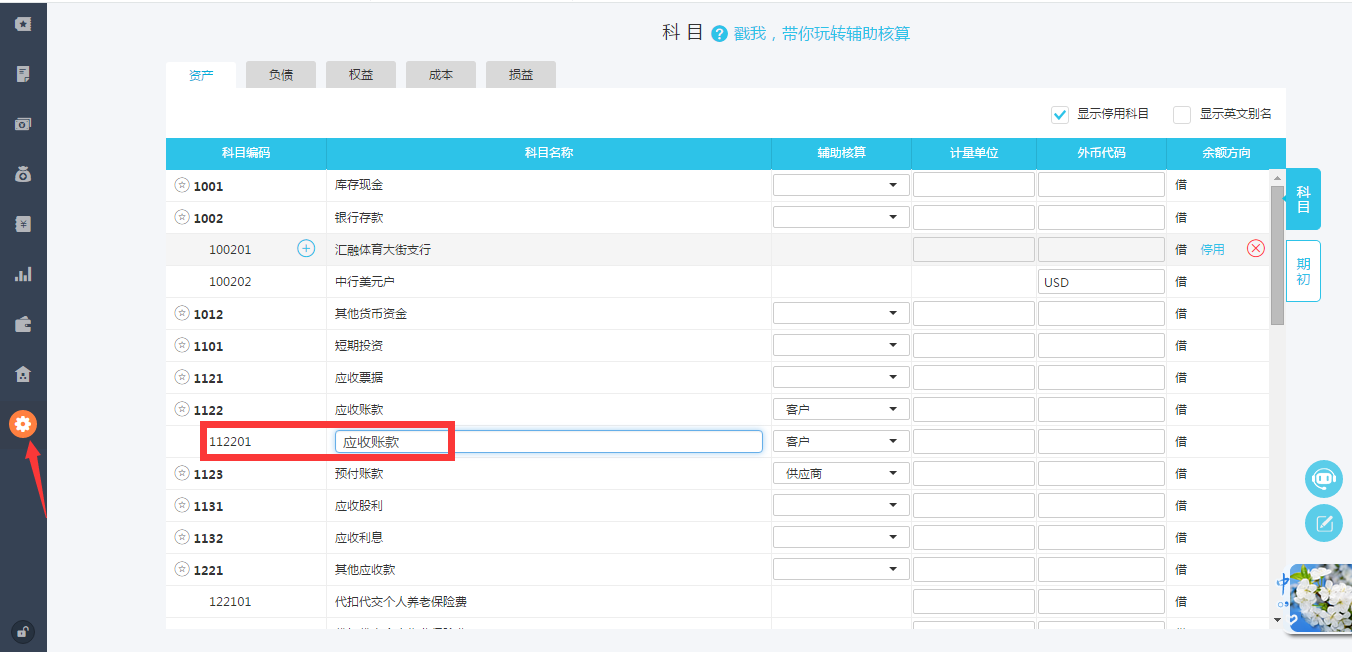Open 客户 dropdown in the 1122 row
The height and width of the screenshot is (652, 1352).
841,409
